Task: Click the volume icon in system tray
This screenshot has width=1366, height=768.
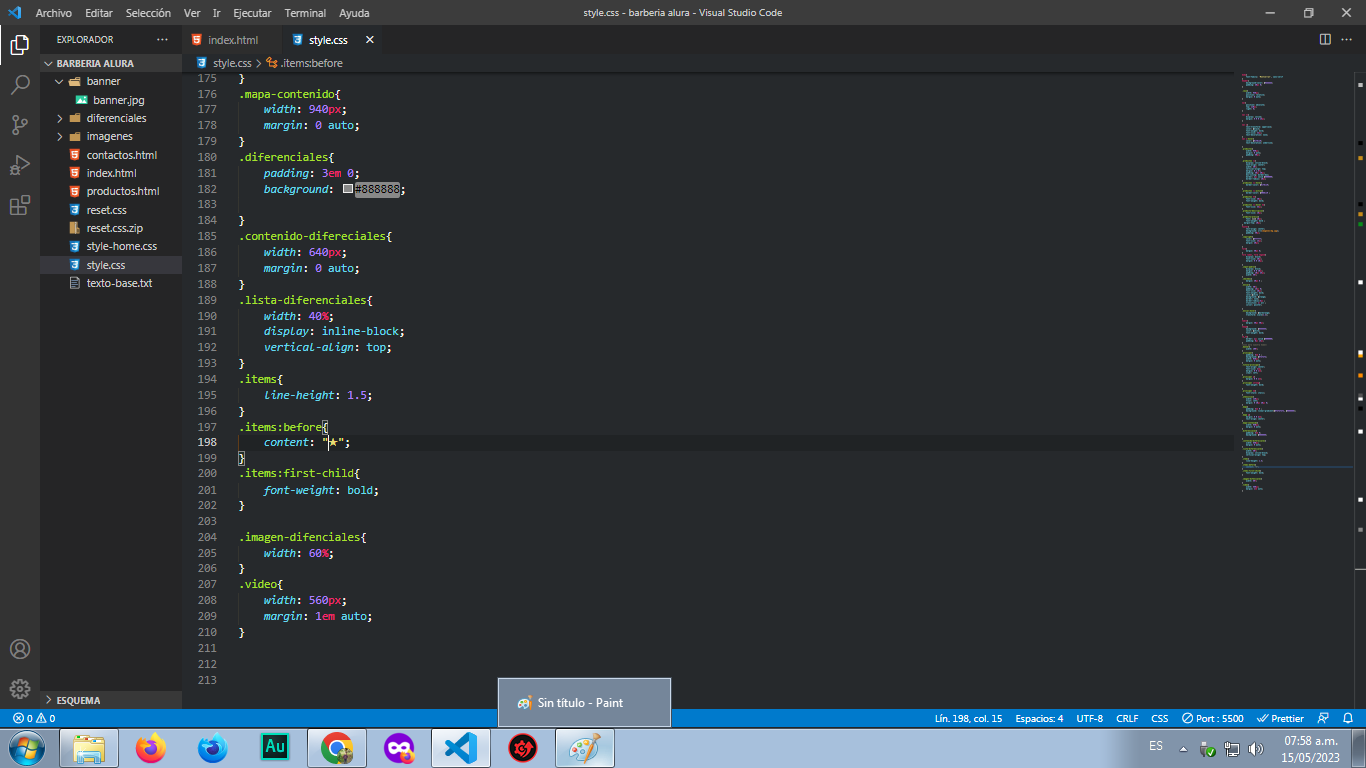Action: pos(1256,748)
